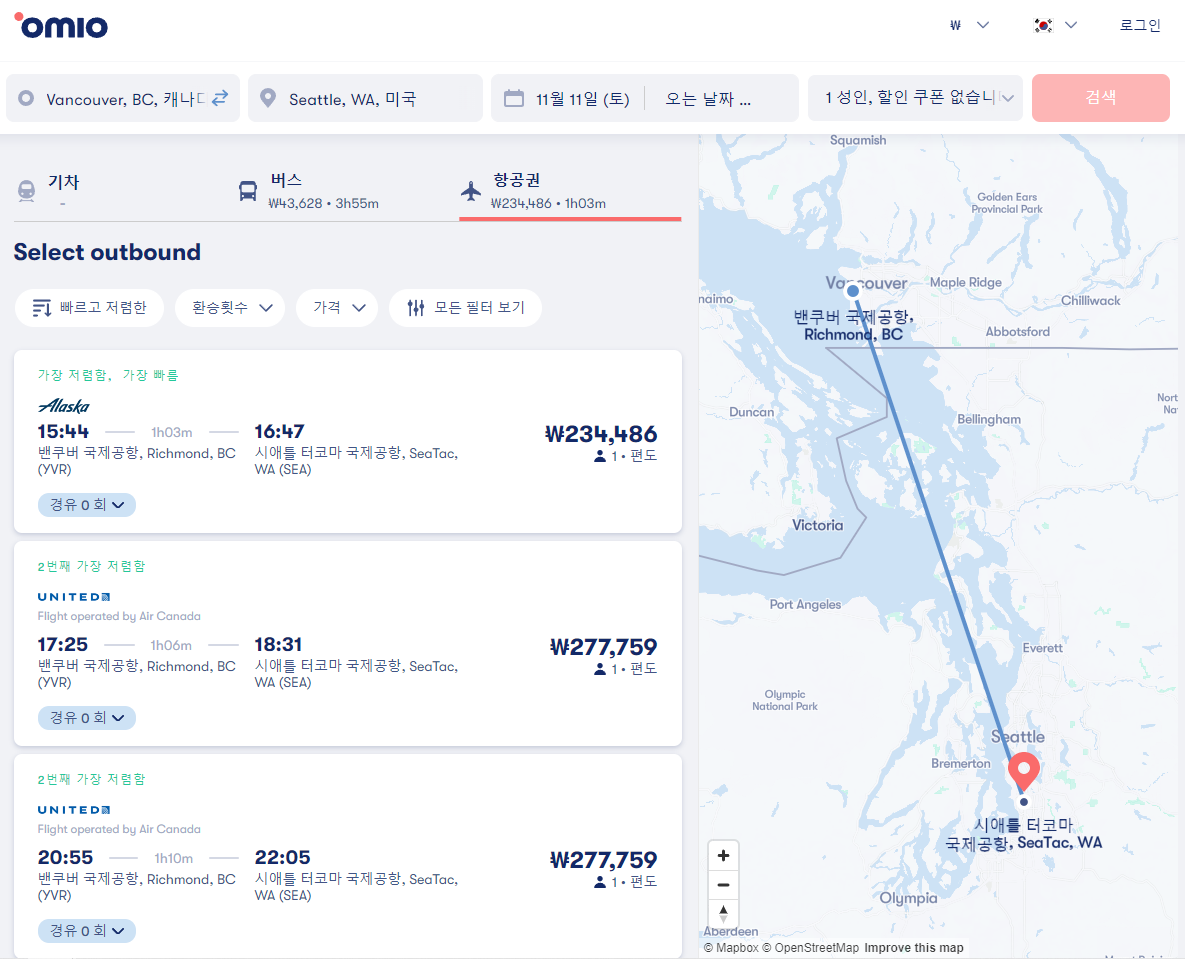Open the passengers 1 성인 dropdown

pos(915,97)
